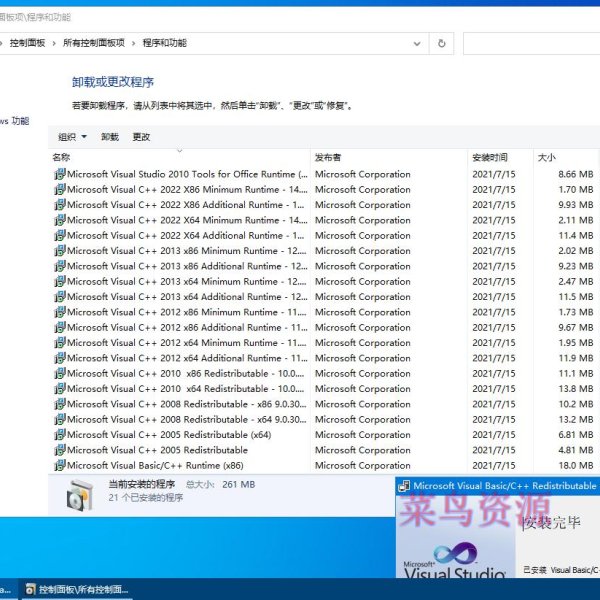Open the Windows 功能 sidebar link

pyautogui.click(x=15, y=121)
